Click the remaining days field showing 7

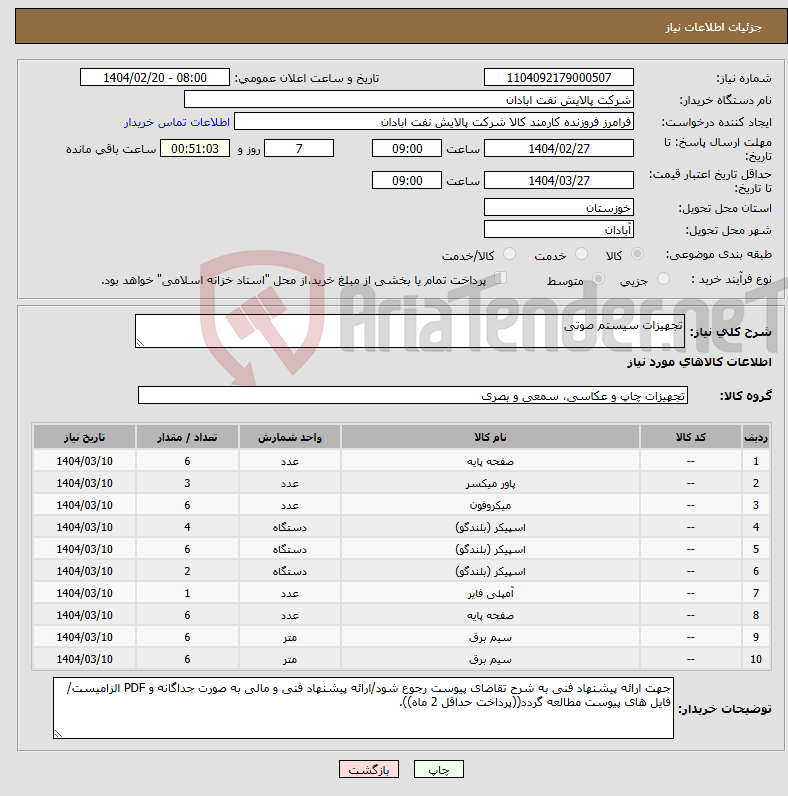tap(299, 149)
